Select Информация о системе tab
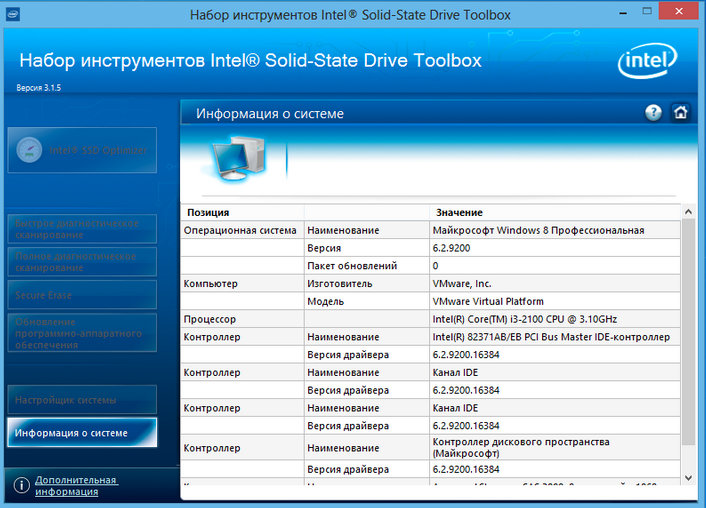The height and width of the screenshot is (508, 706). coord(82,432)
